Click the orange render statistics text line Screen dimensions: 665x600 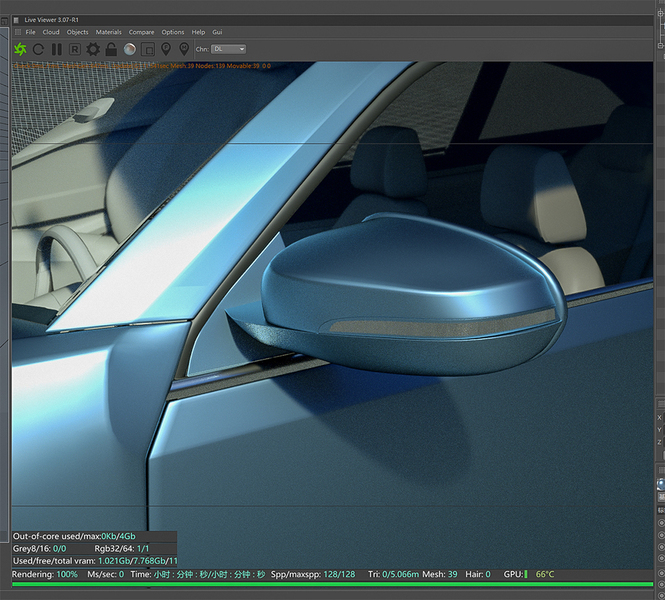(x=142, y=66)
